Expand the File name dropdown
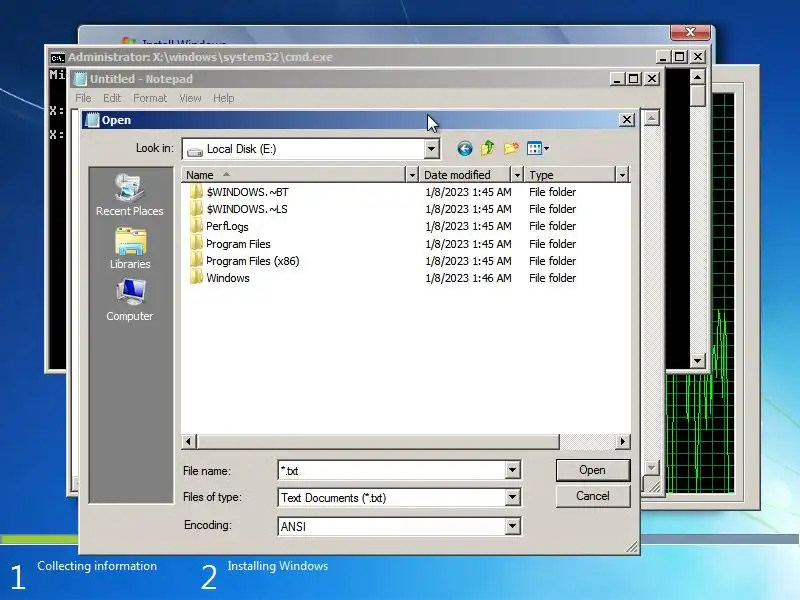The width and height of the screenshot is (800, 600). coord(512,470)
